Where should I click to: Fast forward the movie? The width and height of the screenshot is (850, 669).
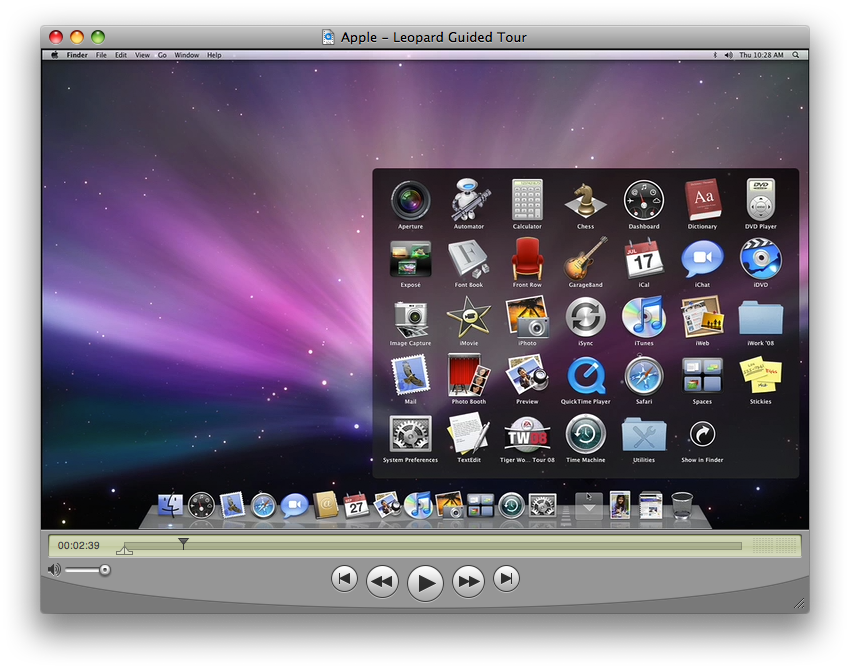(468, 582)
